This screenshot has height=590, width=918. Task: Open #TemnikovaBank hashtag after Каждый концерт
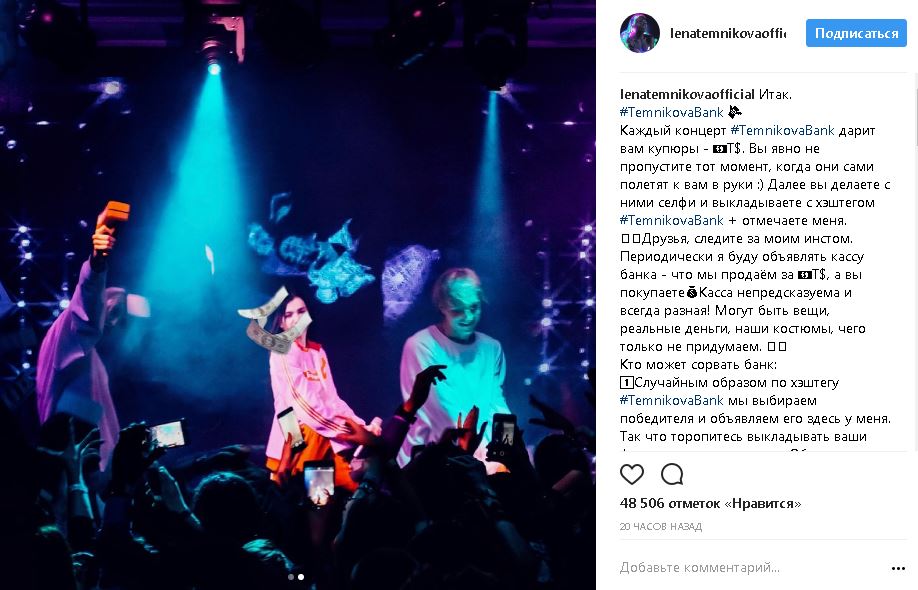[782, 131]
